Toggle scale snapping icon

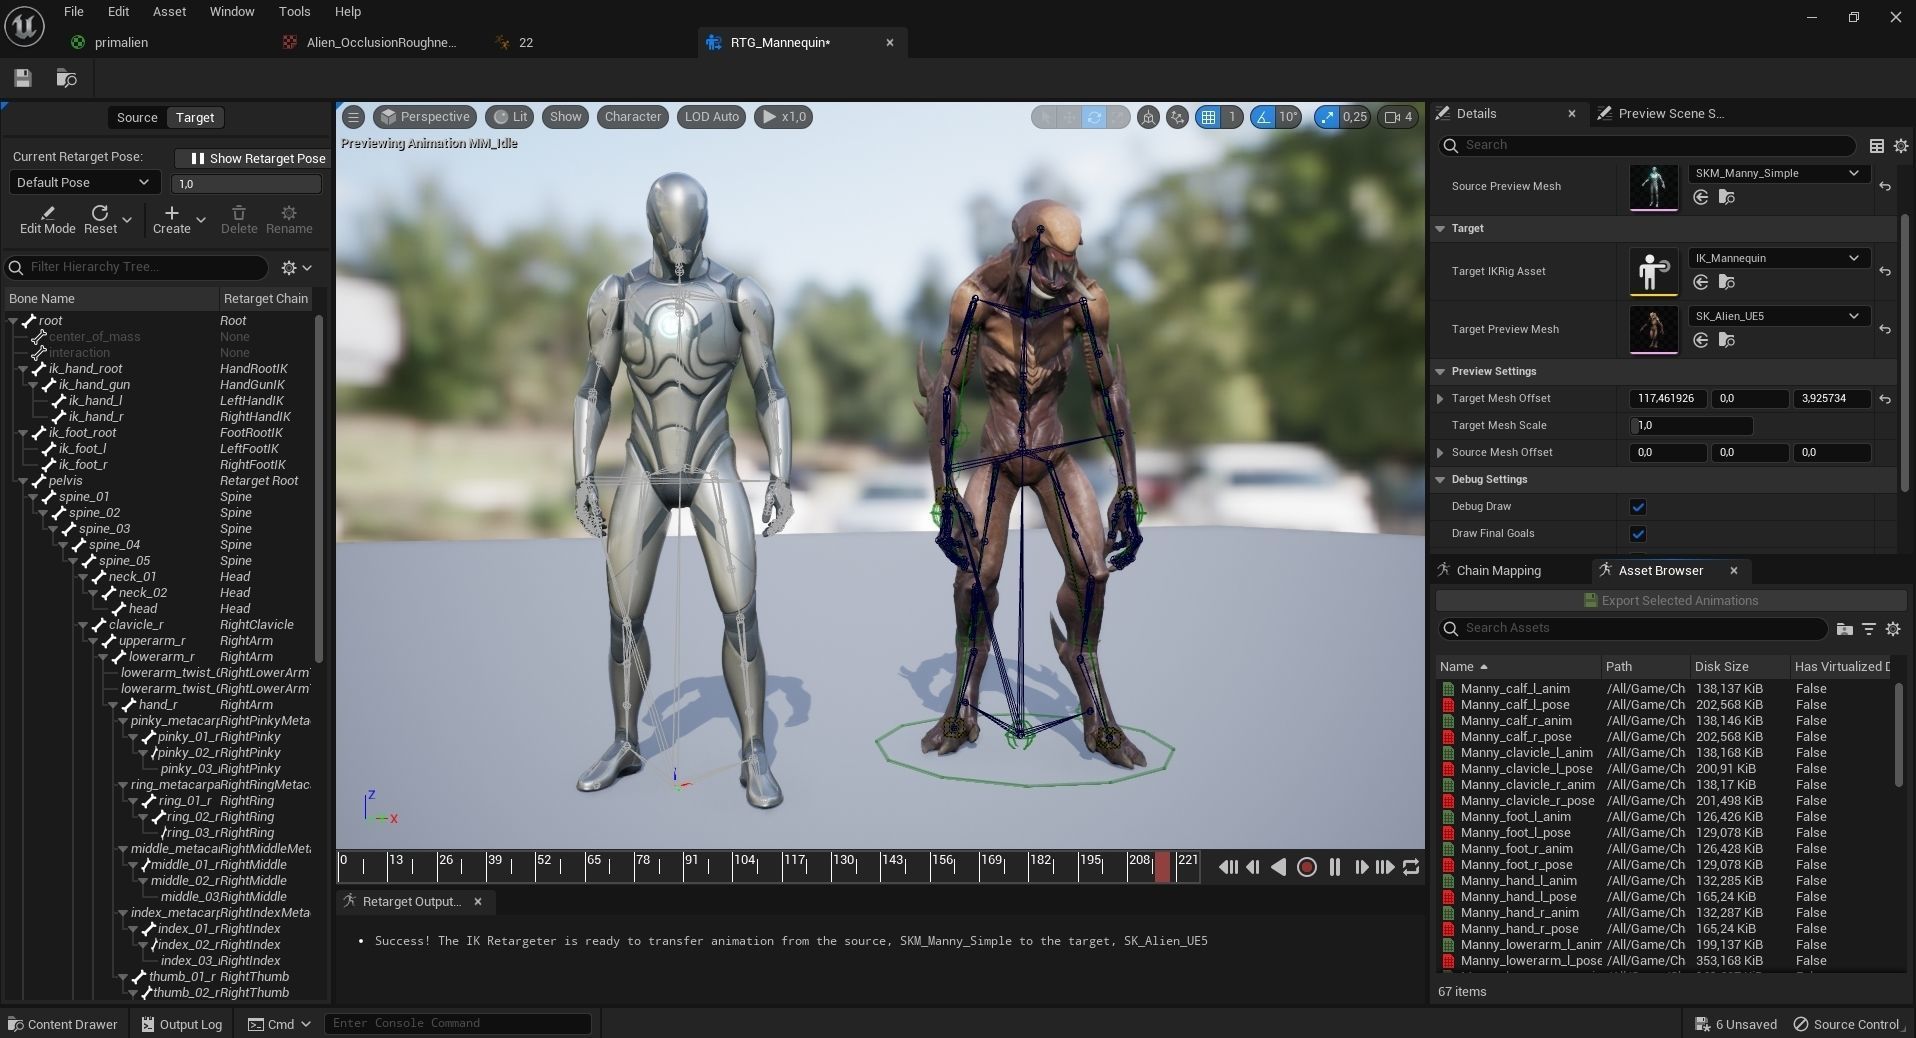click(x=1327, y=117)
